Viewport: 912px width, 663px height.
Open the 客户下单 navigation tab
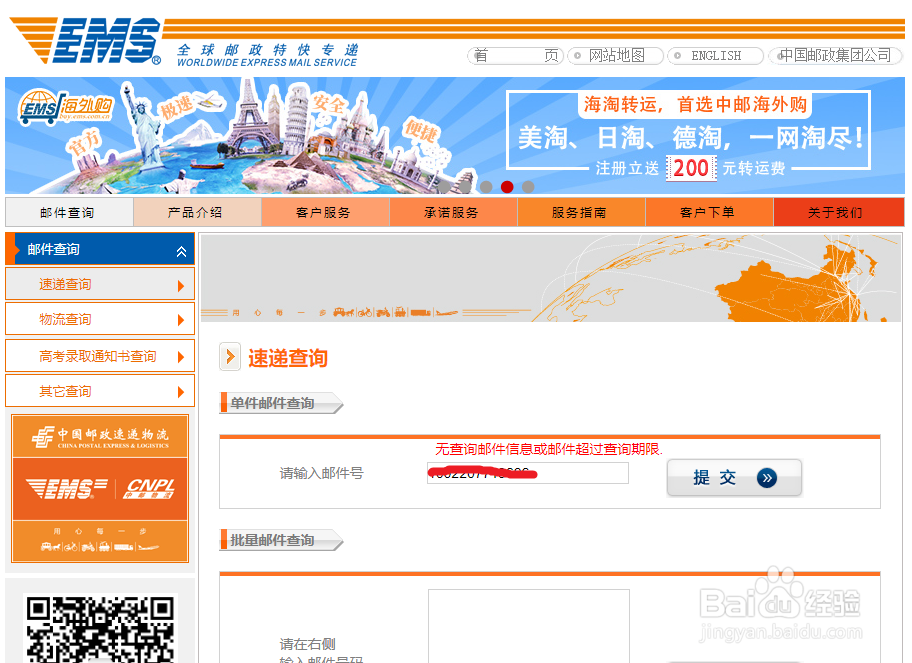point(709,212)
